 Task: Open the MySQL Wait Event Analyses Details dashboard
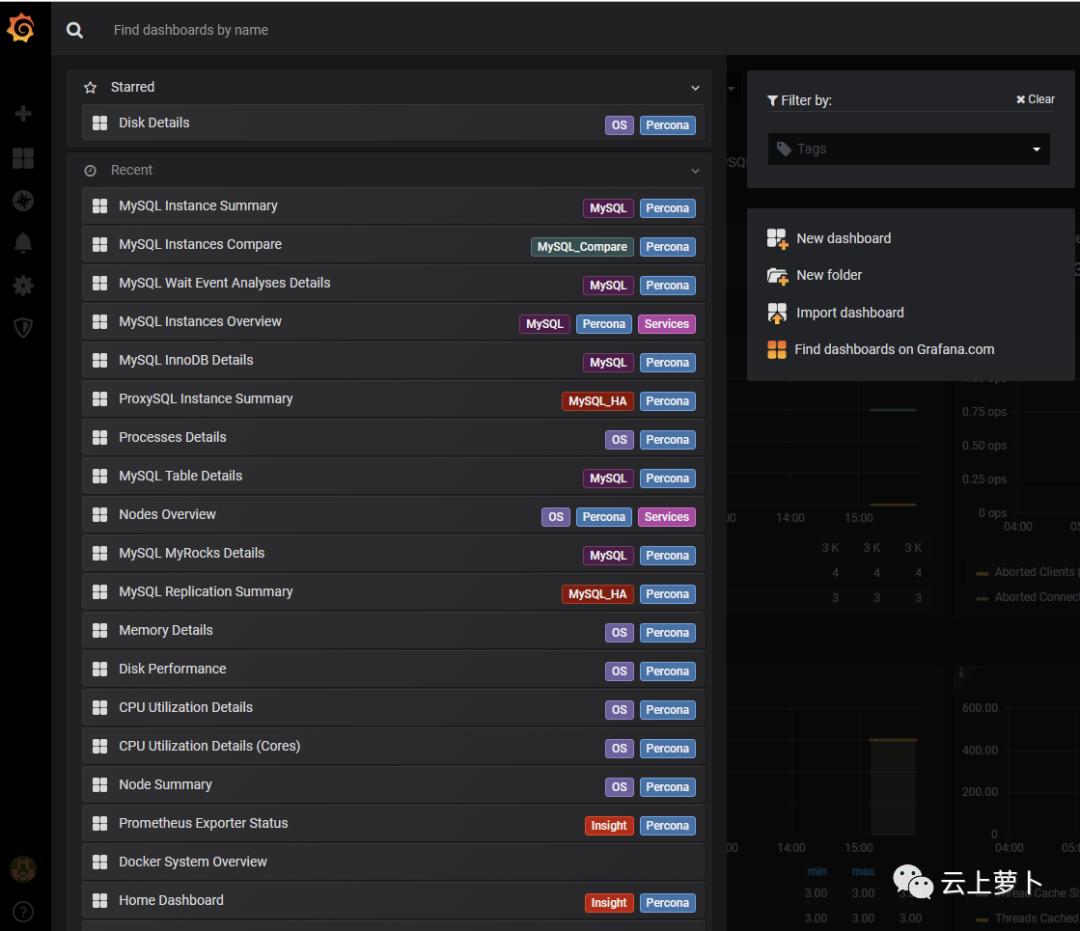pos(393,283)
